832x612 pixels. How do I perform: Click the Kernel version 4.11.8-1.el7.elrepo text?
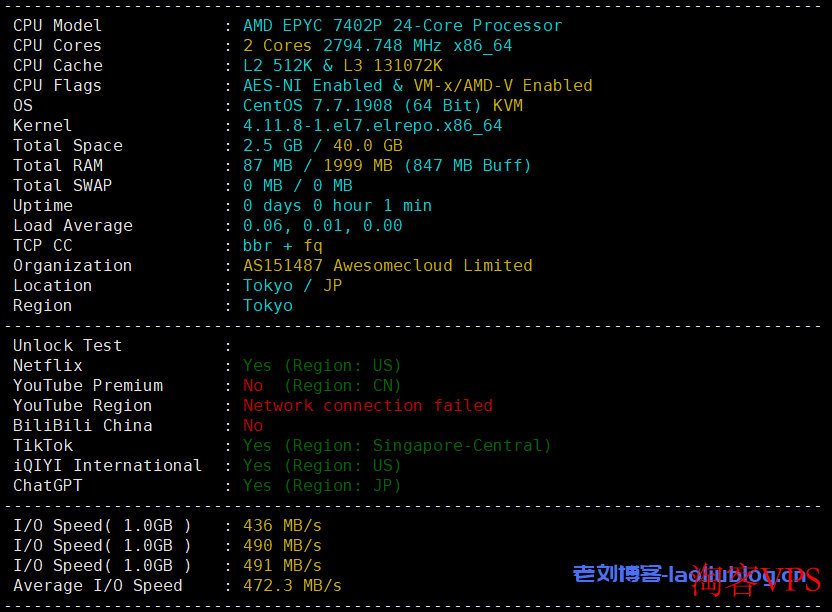coord(372,125)
